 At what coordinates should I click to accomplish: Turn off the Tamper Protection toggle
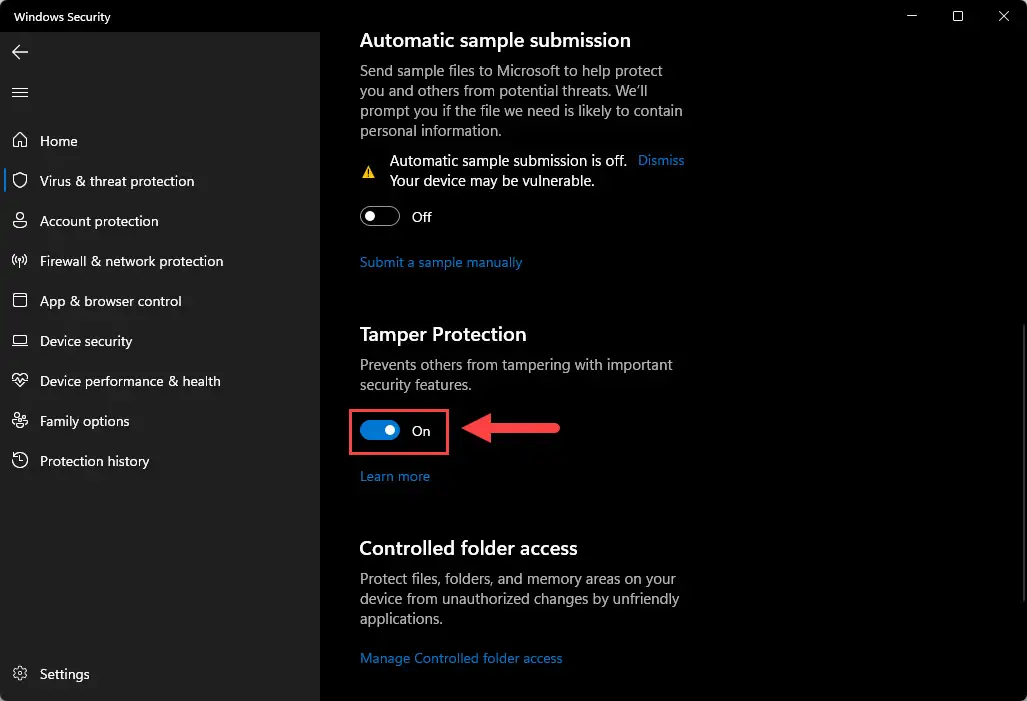coord(380,430)
